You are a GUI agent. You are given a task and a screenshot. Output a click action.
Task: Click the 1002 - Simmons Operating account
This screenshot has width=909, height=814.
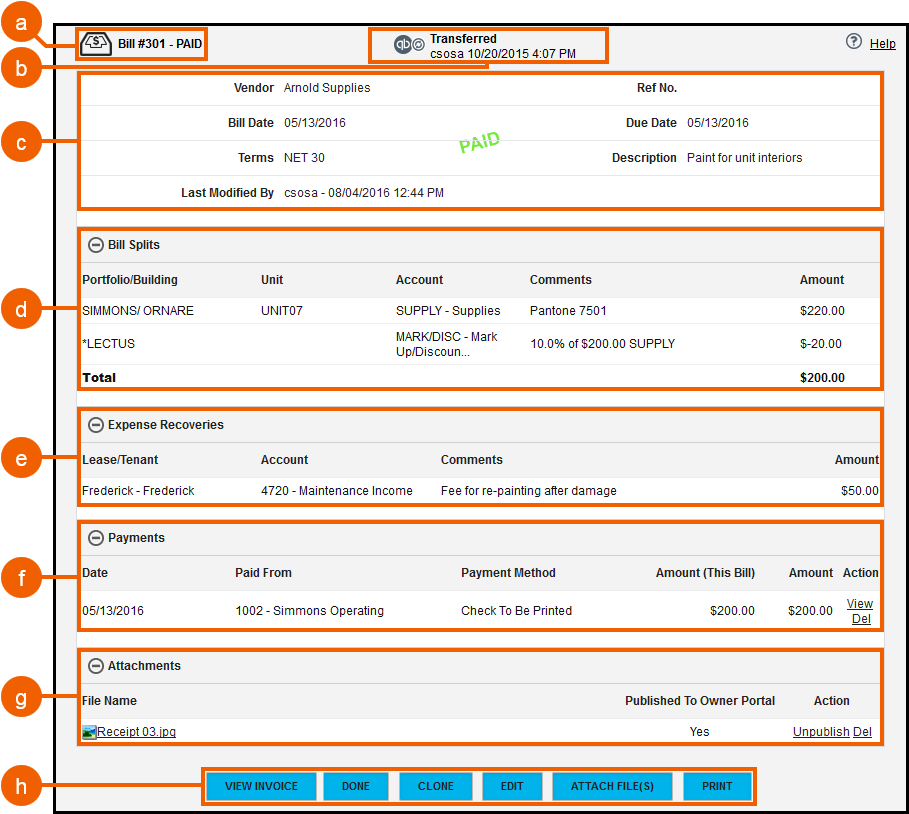tap(310, 610)
